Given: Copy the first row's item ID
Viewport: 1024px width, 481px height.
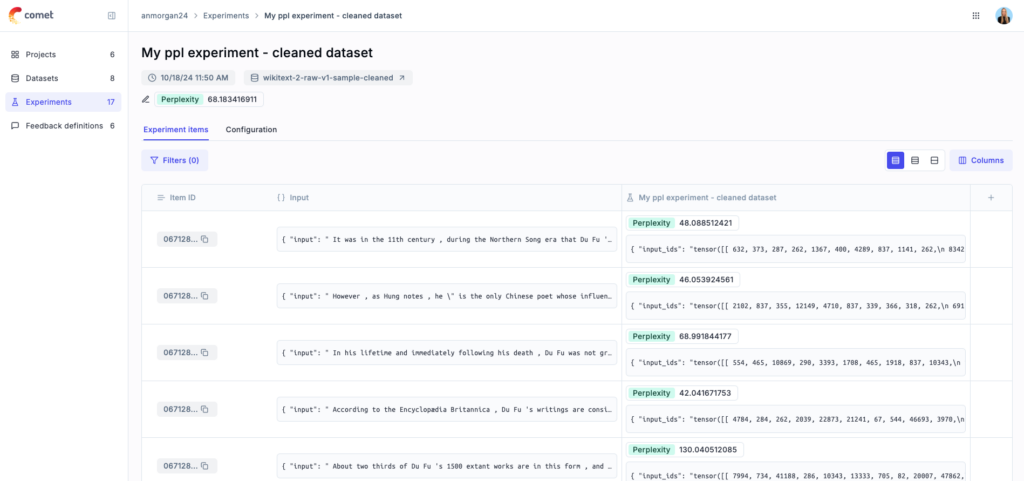Looking at the screenshot, I should 205,239.
